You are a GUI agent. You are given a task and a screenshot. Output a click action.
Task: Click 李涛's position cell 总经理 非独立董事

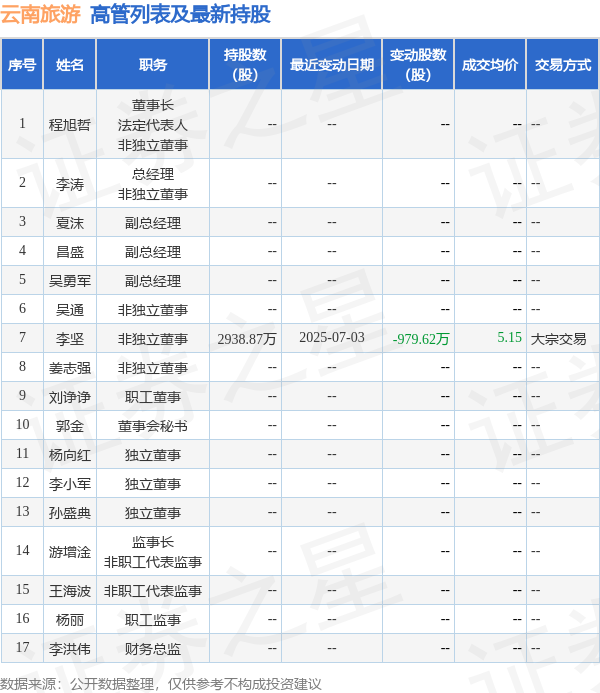pos(153,184)
